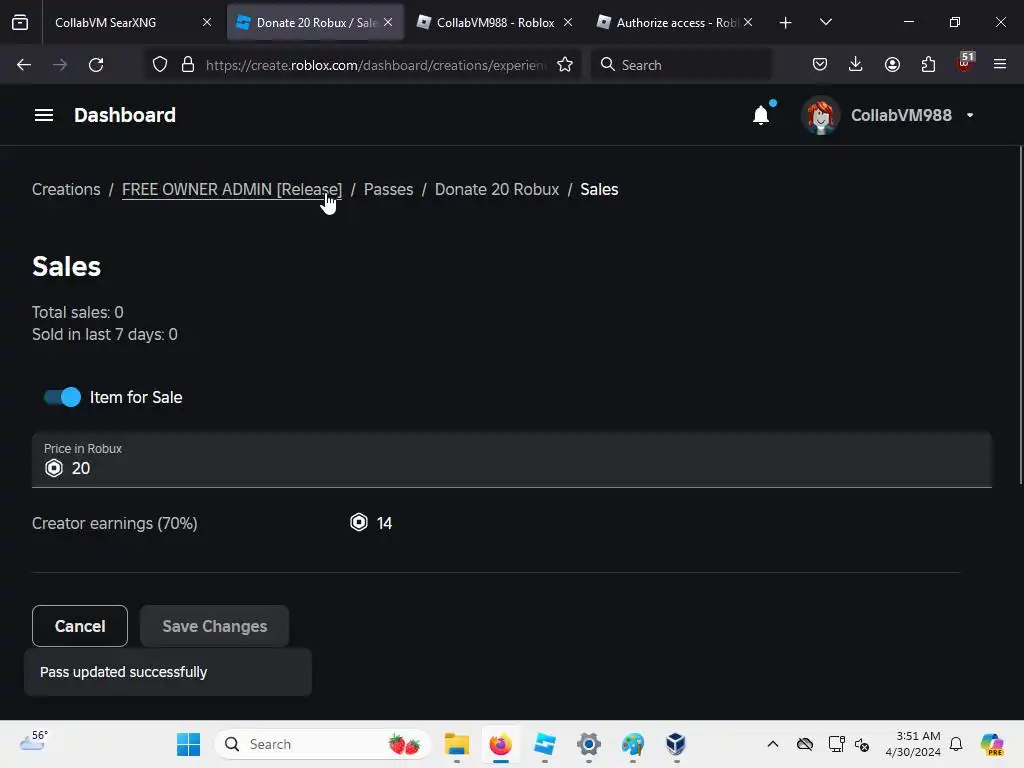Open the Donate 20 Robux breadcrumb

point(497,189)
